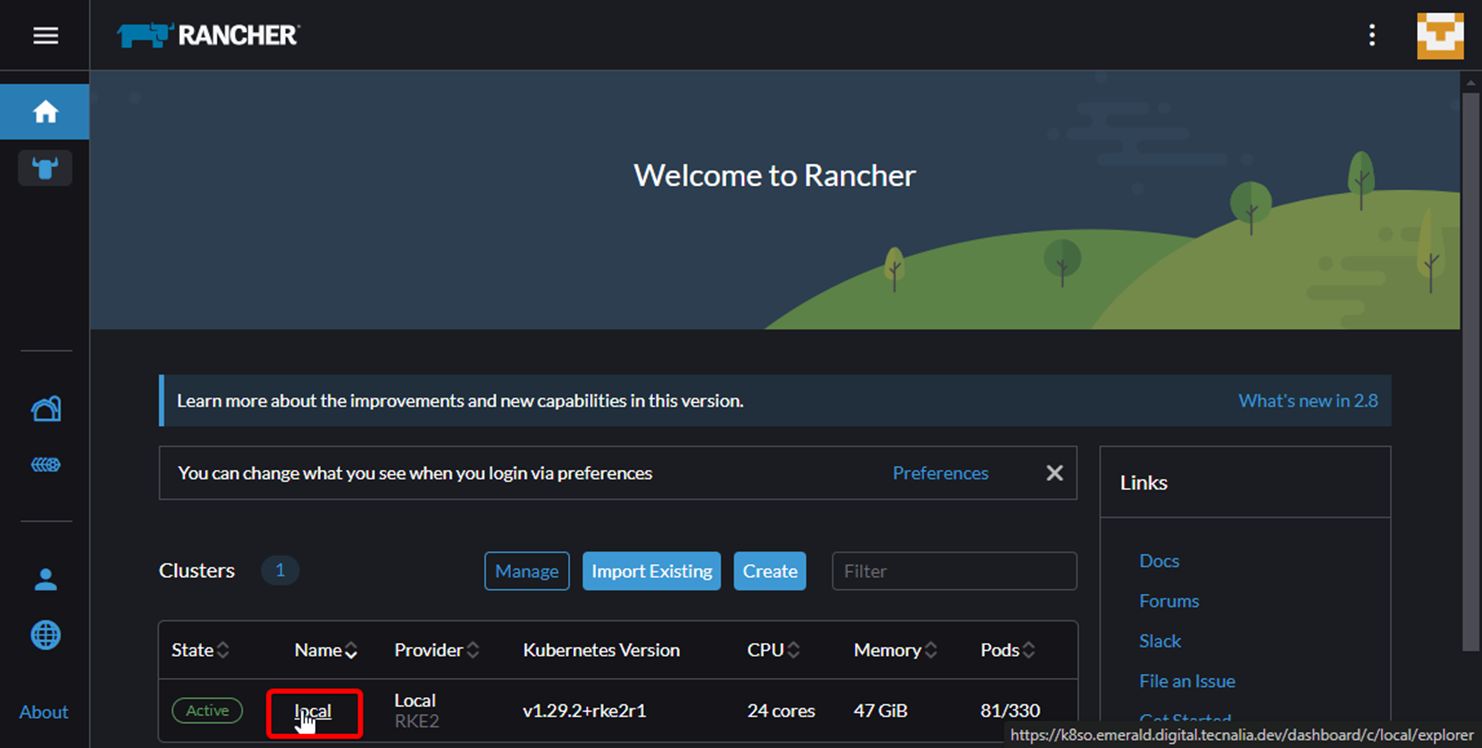The image size is (1482, 748).
Task: Select the 24 cores CPU cell
Action: pyautogui.click(x=781, y=711)
